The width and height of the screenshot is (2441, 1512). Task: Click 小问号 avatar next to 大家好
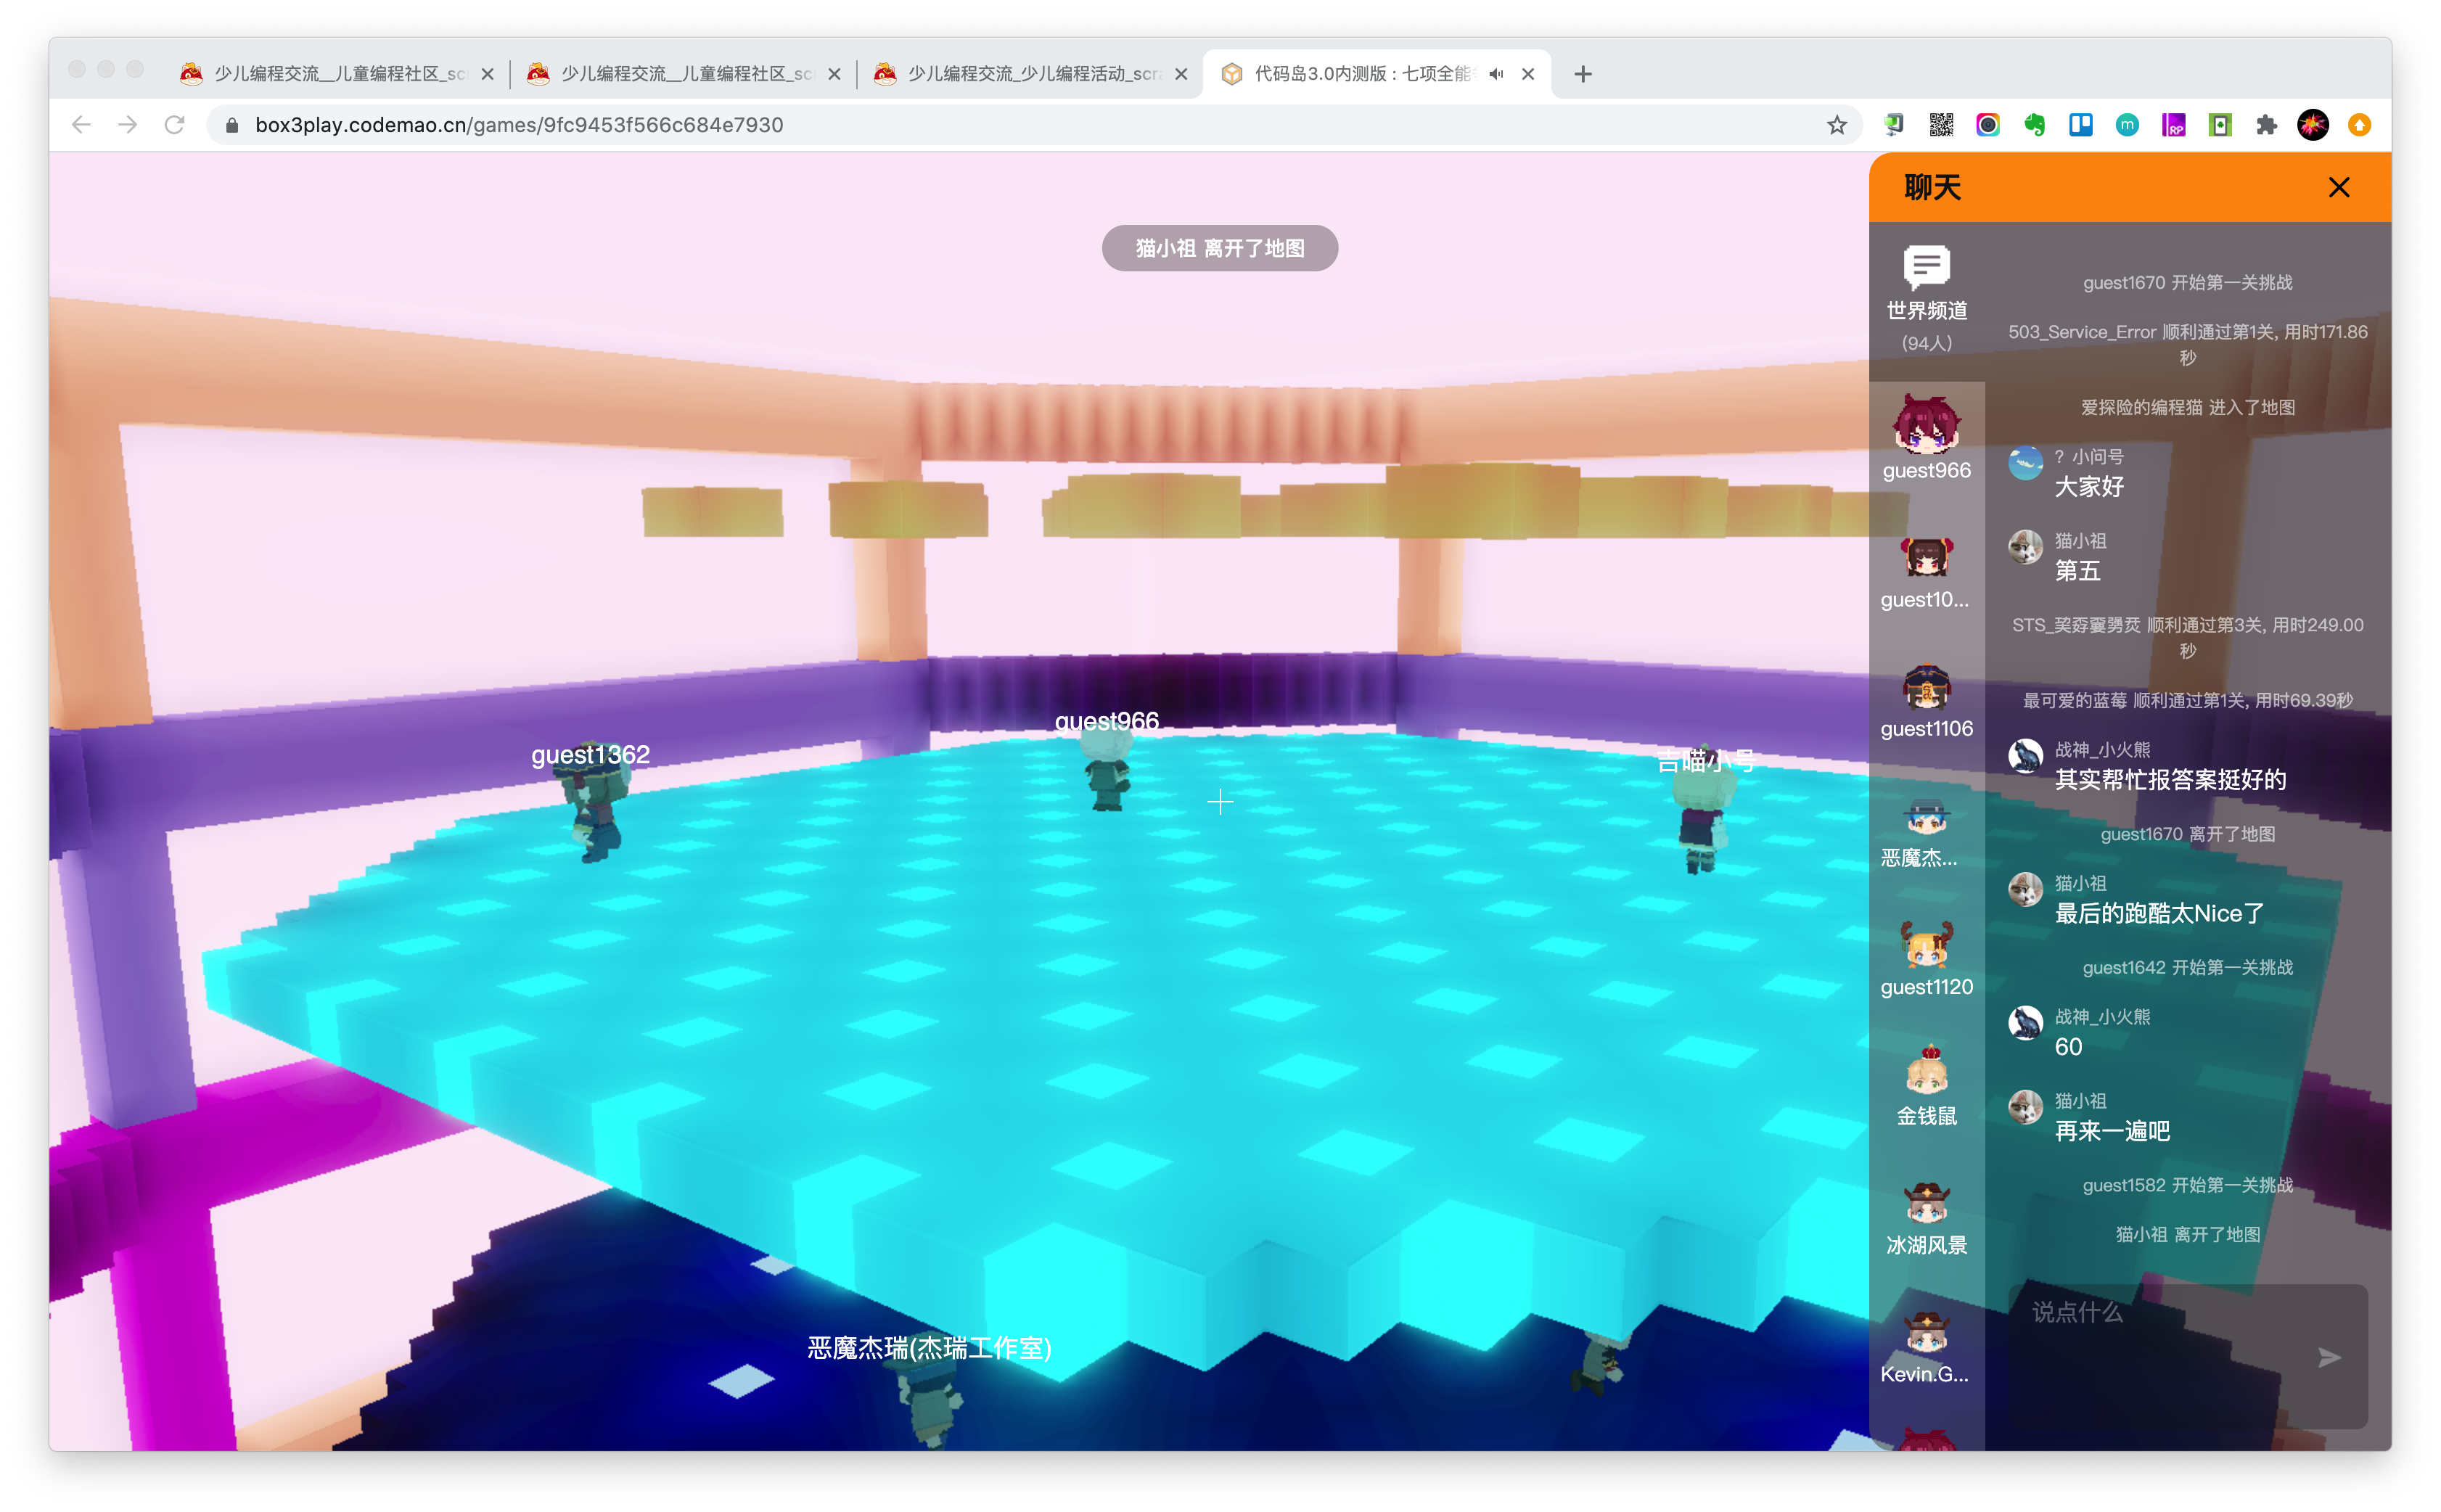(x=2025, y=464)
